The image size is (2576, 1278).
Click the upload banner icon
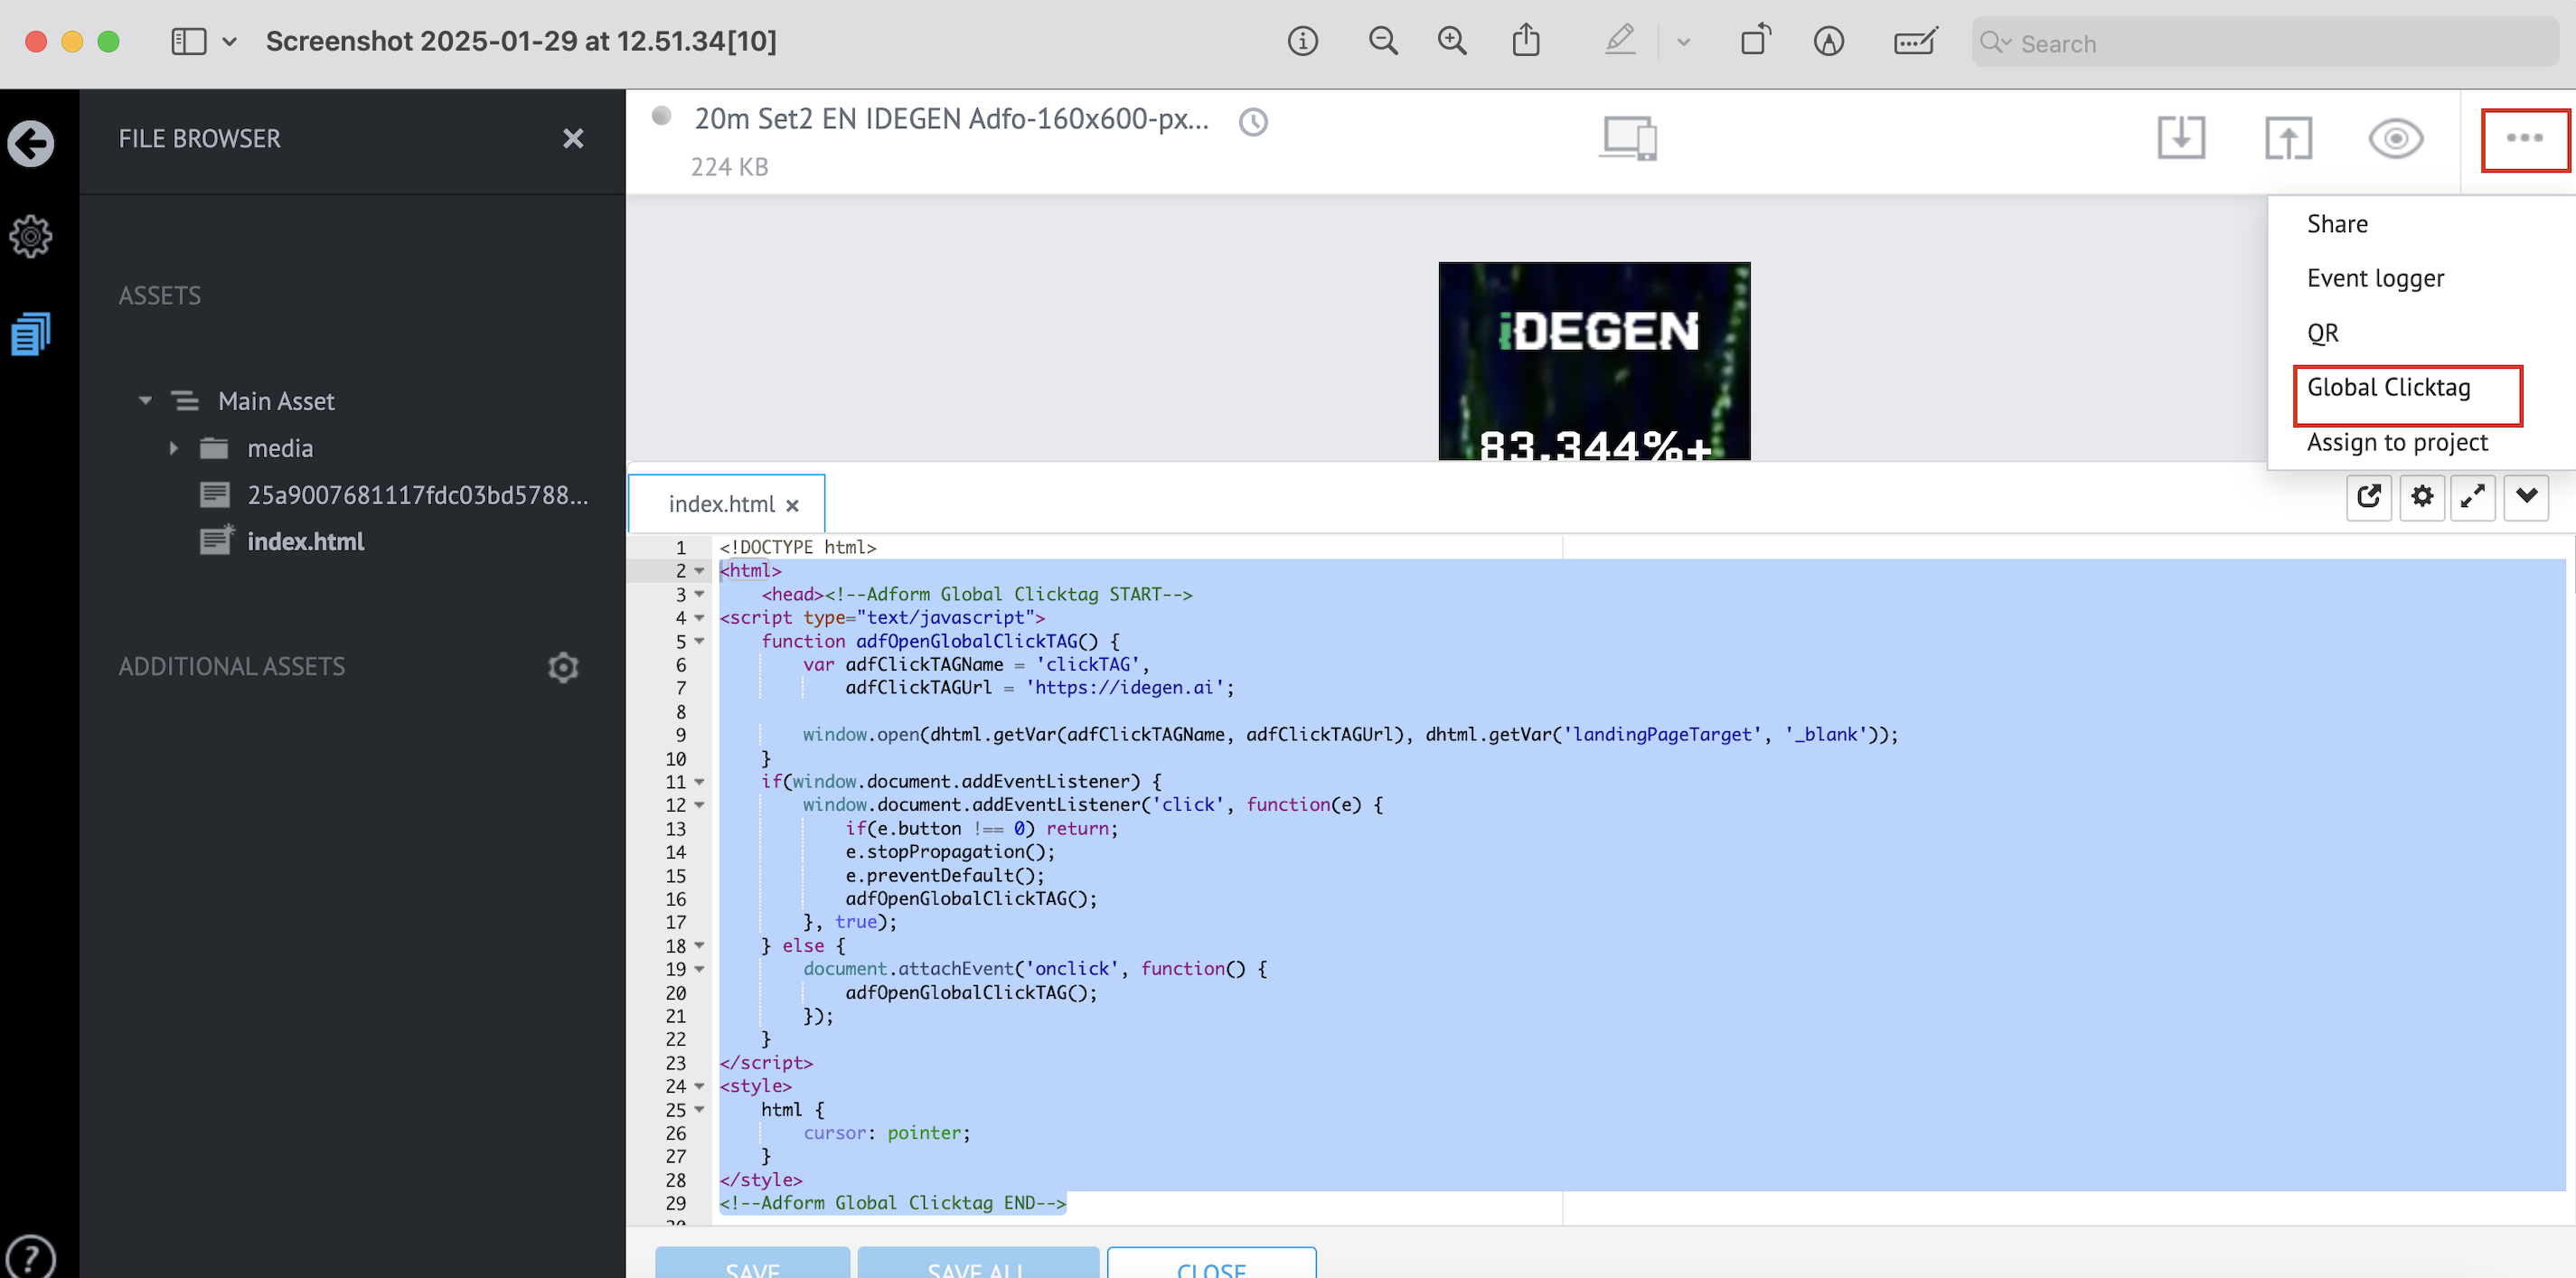(x=2288, y=138)
